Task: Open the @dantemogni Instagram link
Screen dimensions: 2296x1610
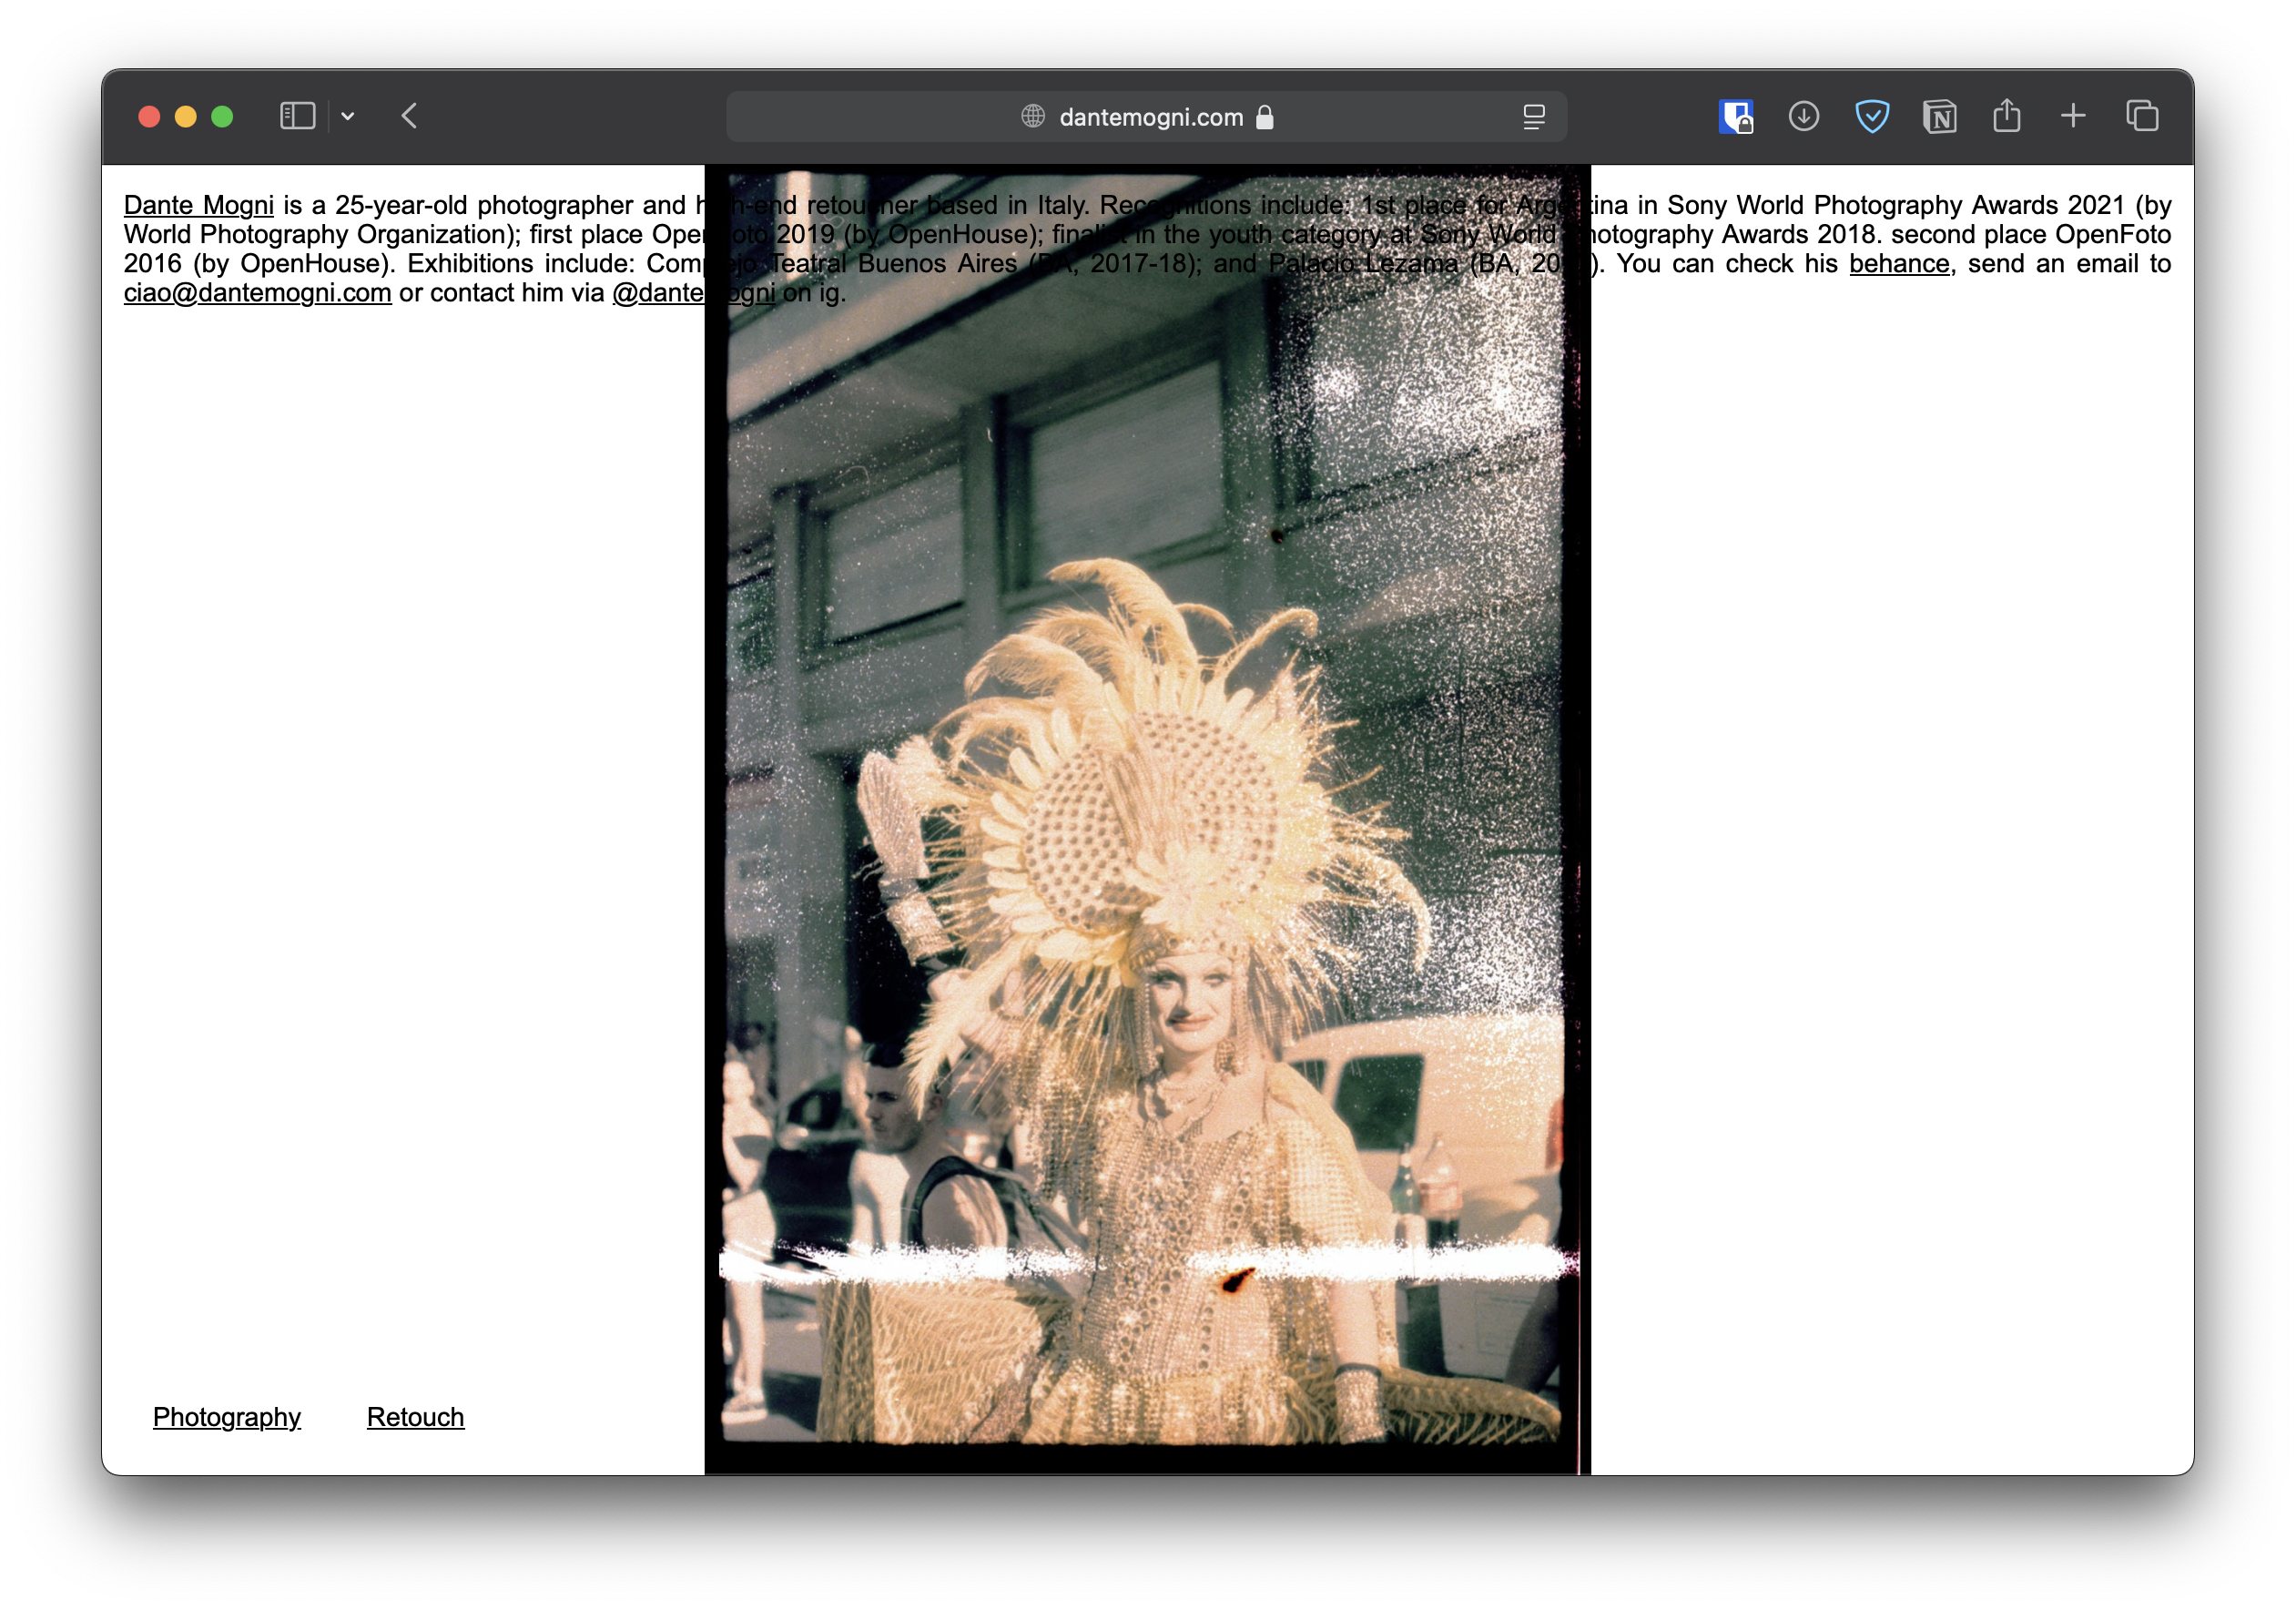Action: (x=693, y=293)
